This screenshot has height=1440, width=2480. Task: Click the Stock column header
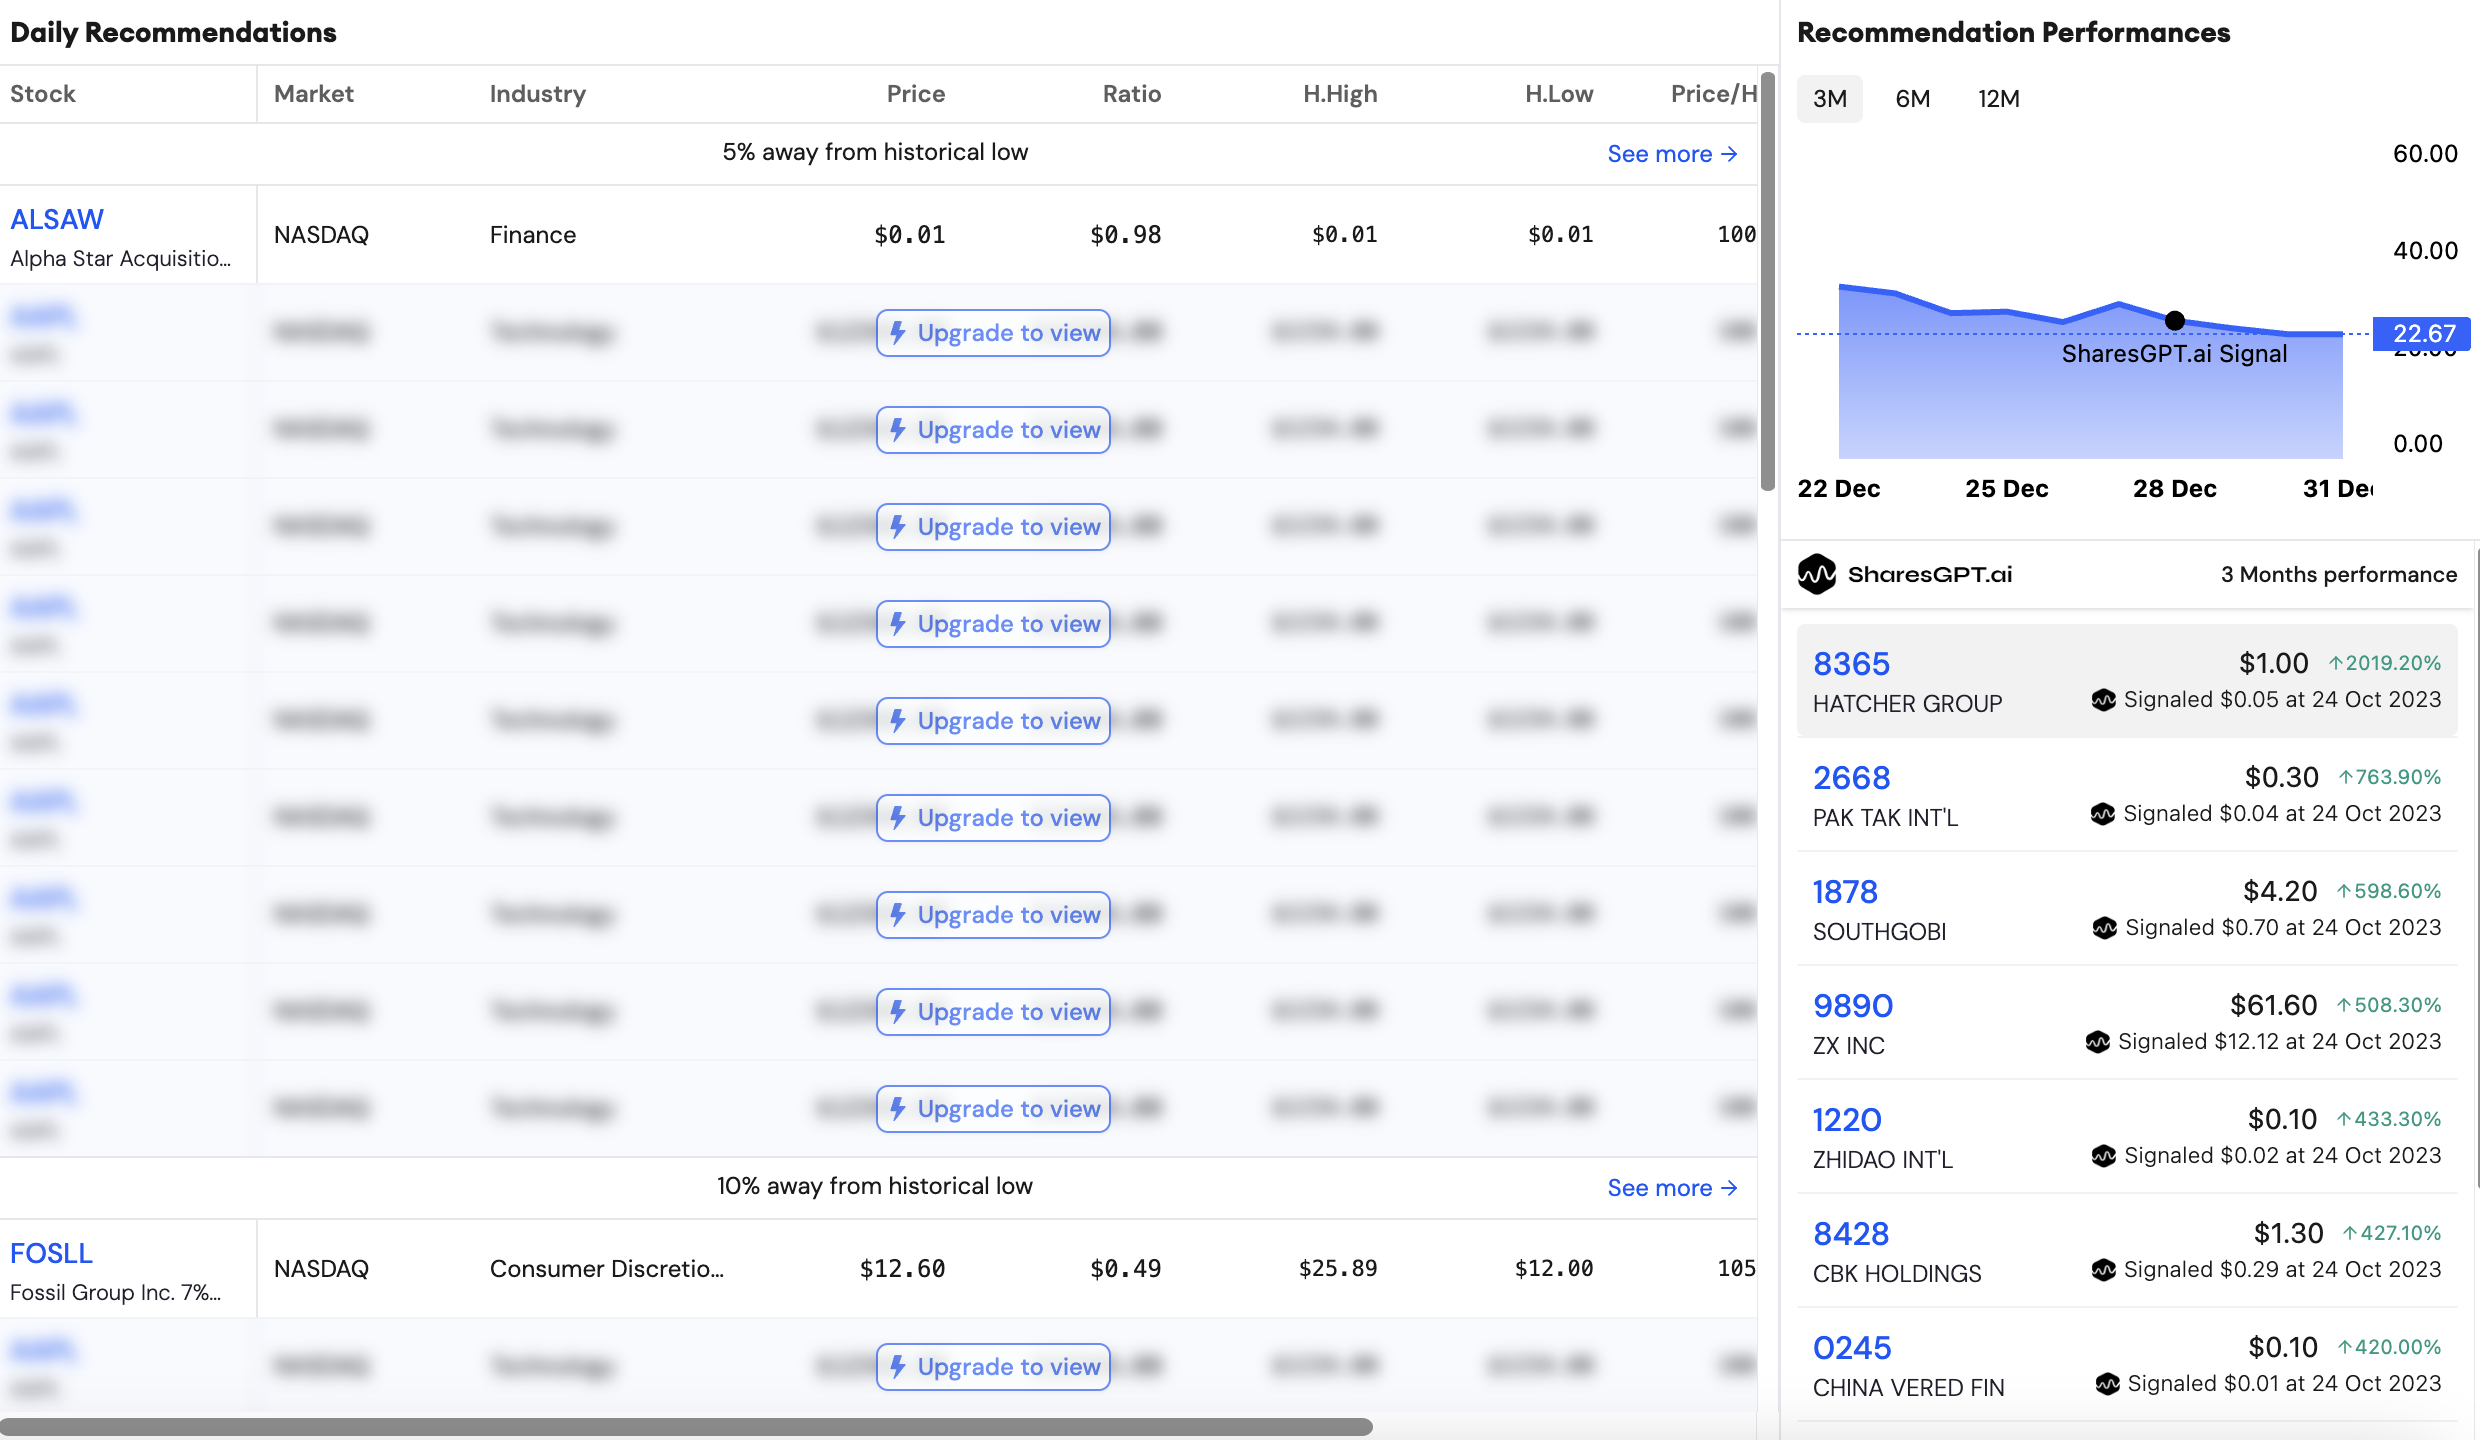click(x=43, y=94)
